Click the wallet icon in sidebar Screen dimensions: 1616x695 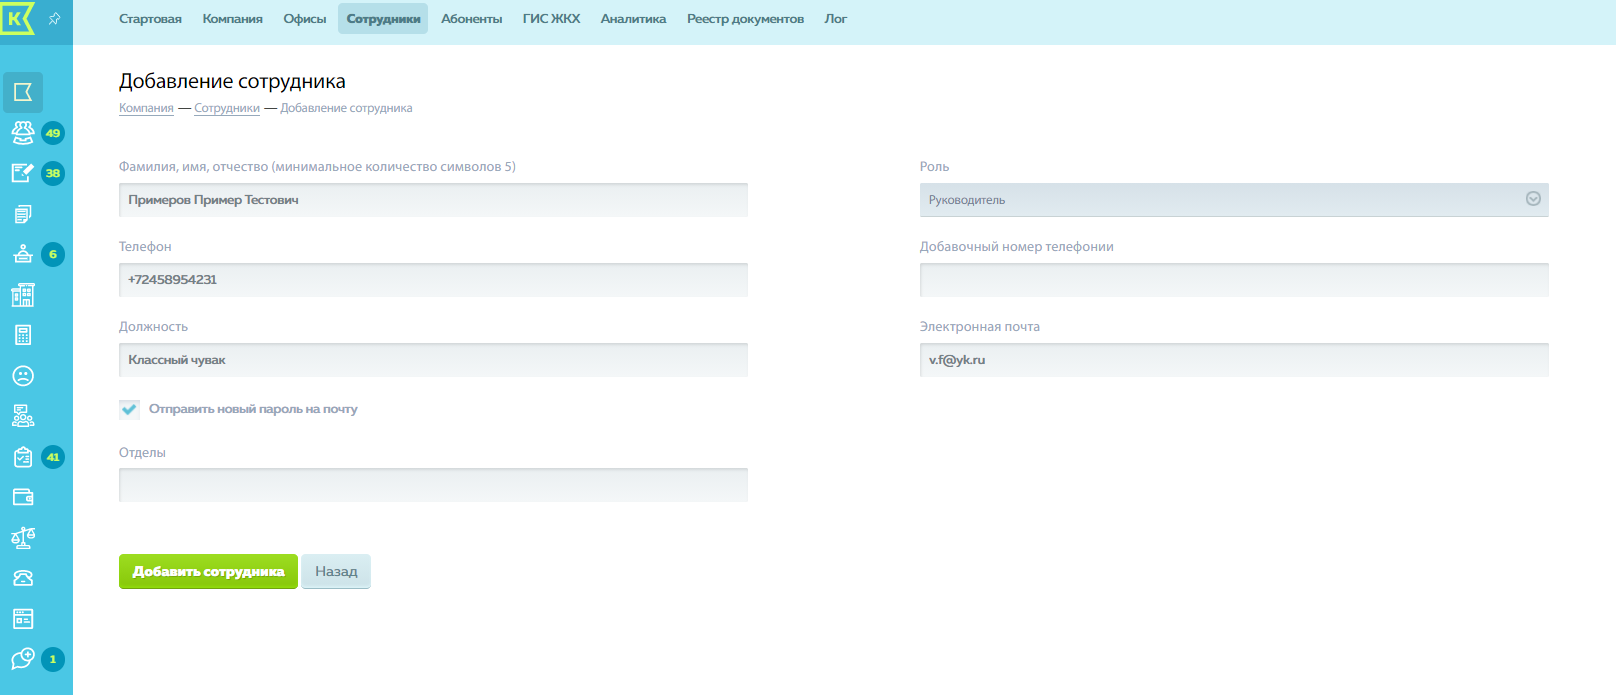point(23,497)
